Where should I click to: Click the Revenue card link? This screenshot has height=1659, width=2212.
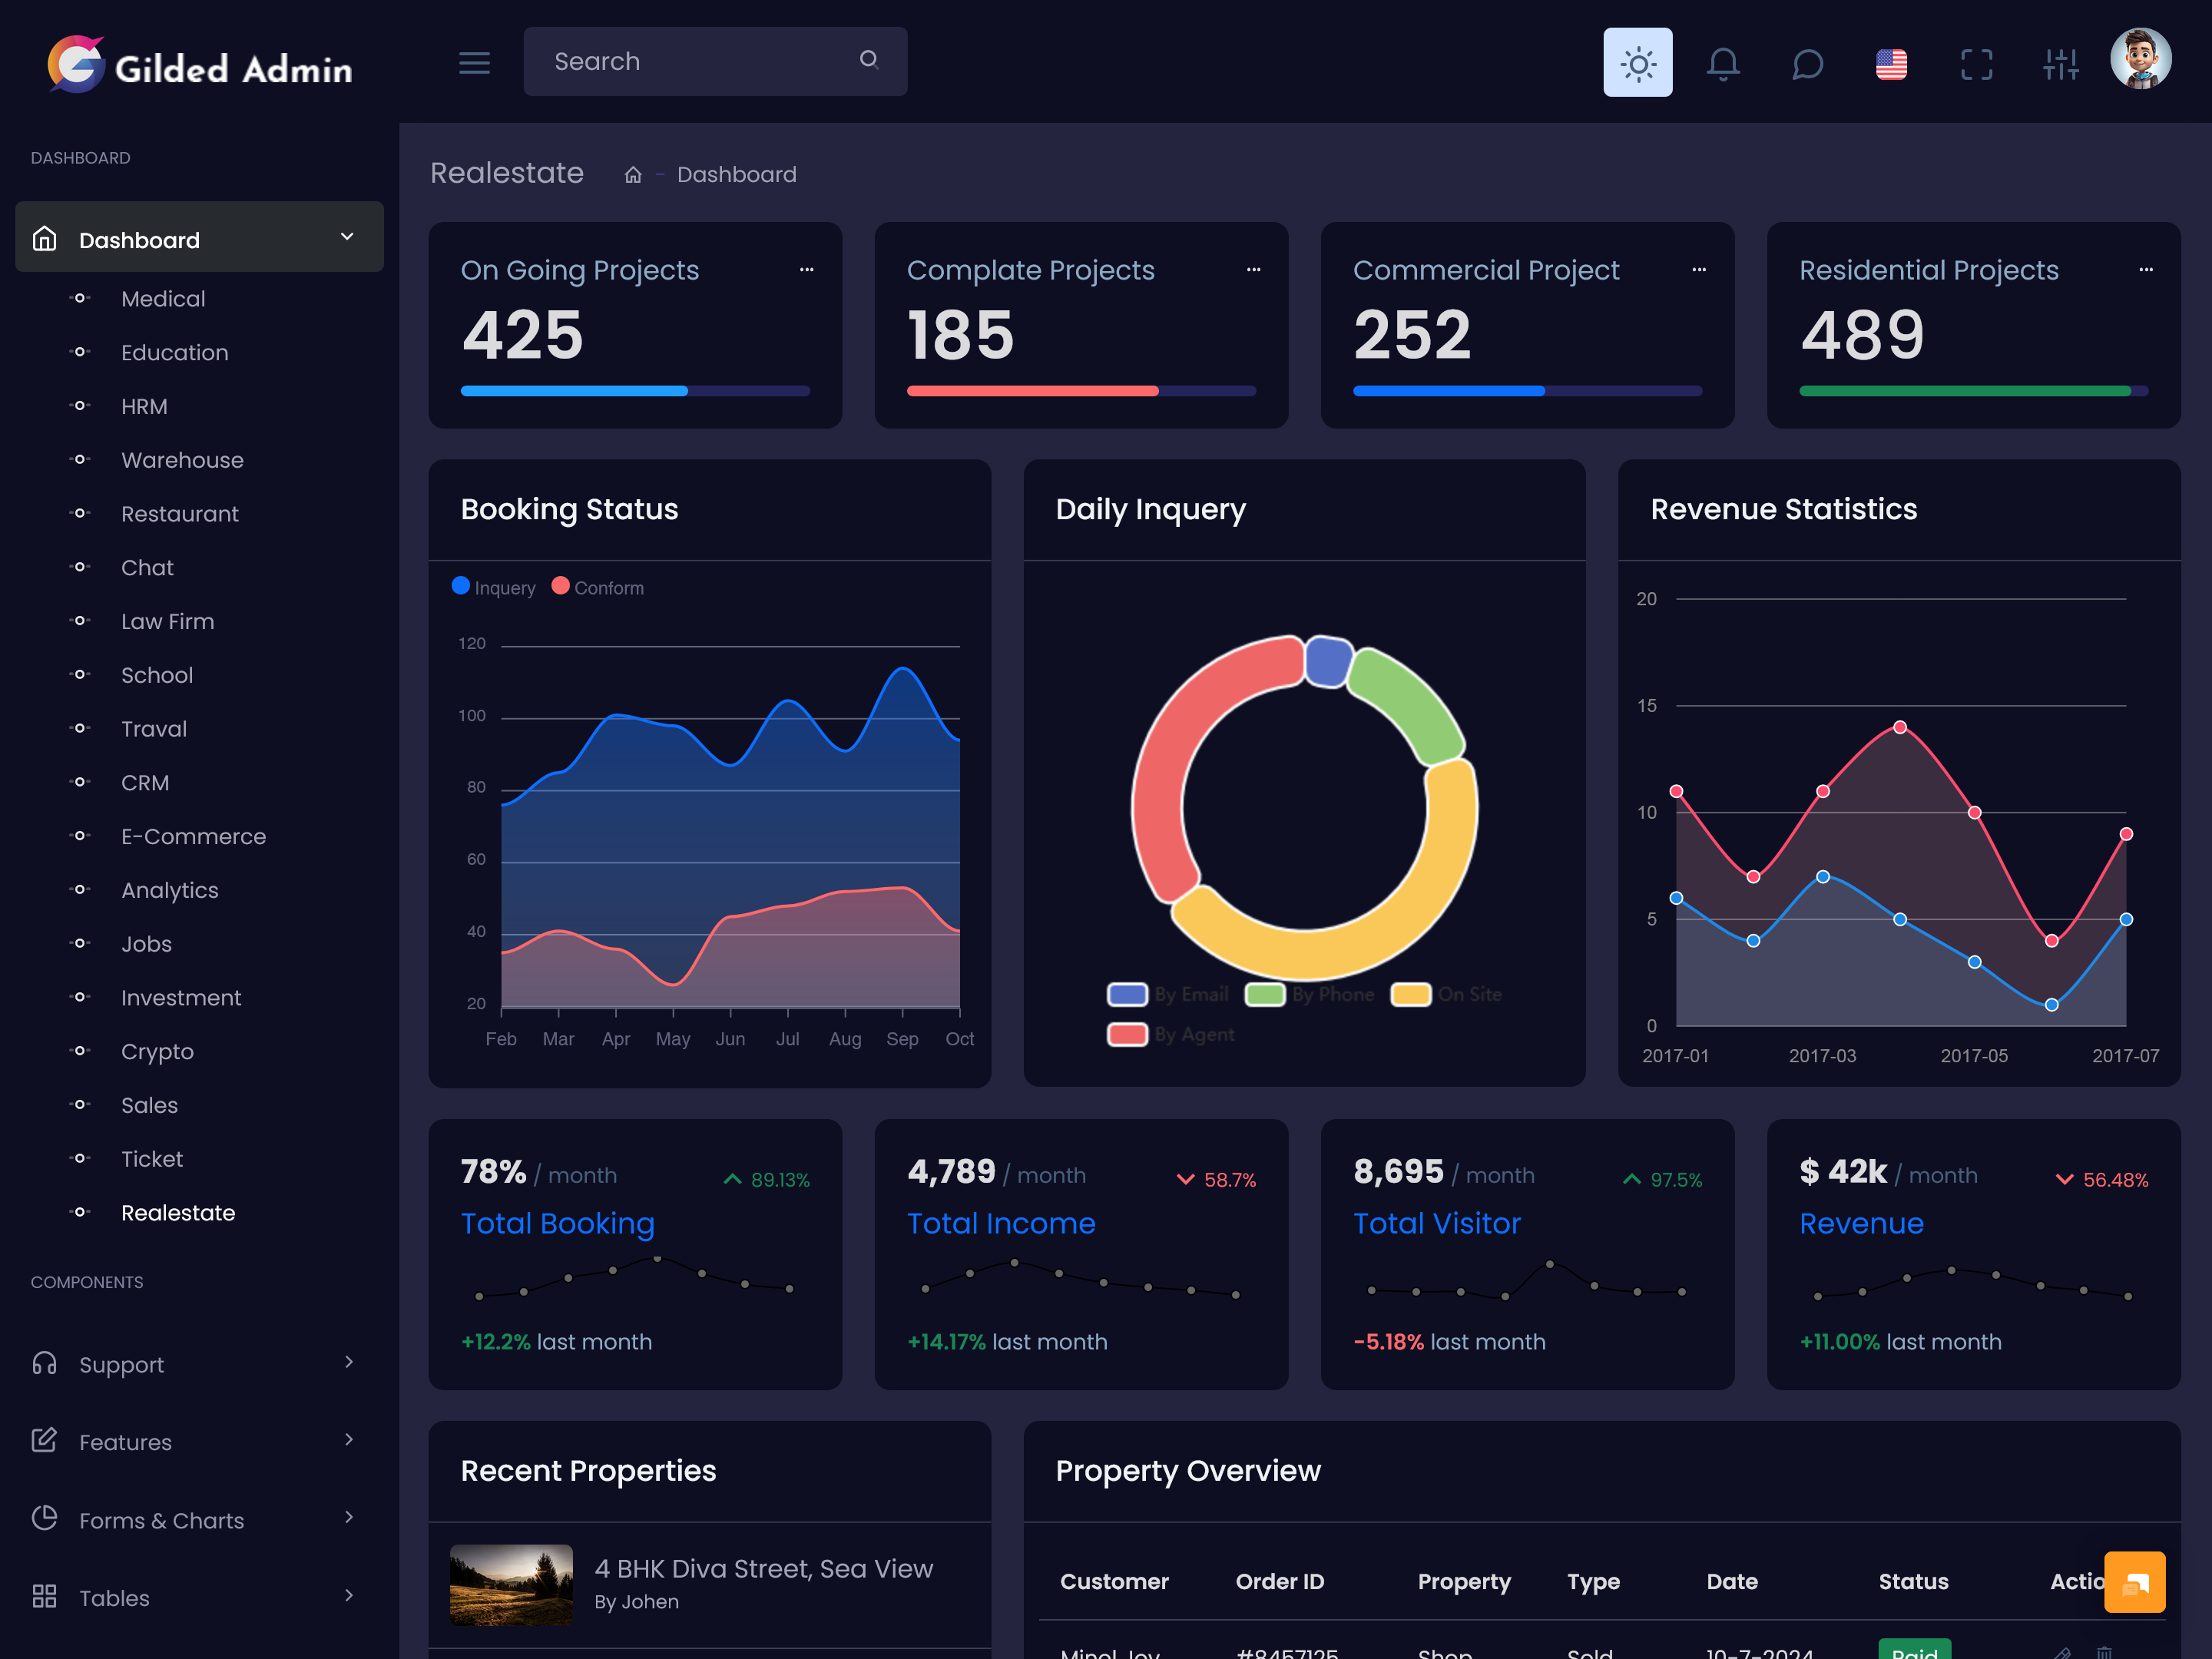click(1862, 1224)
